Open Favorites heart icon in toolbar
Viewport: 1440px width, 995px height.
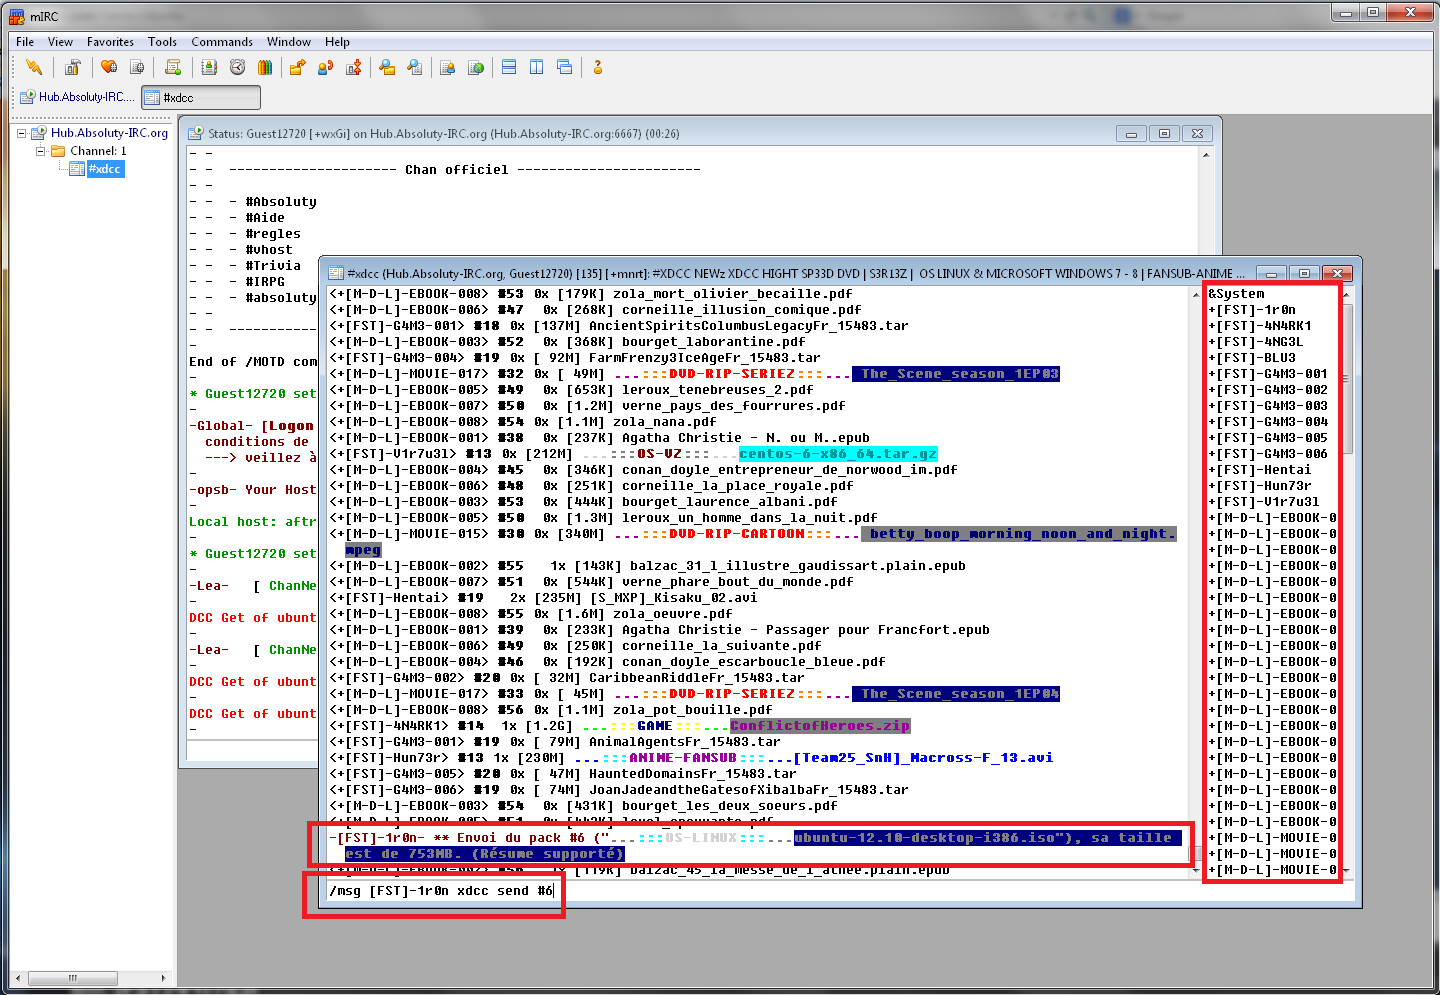pyautogui.click(x=109, y=67)
